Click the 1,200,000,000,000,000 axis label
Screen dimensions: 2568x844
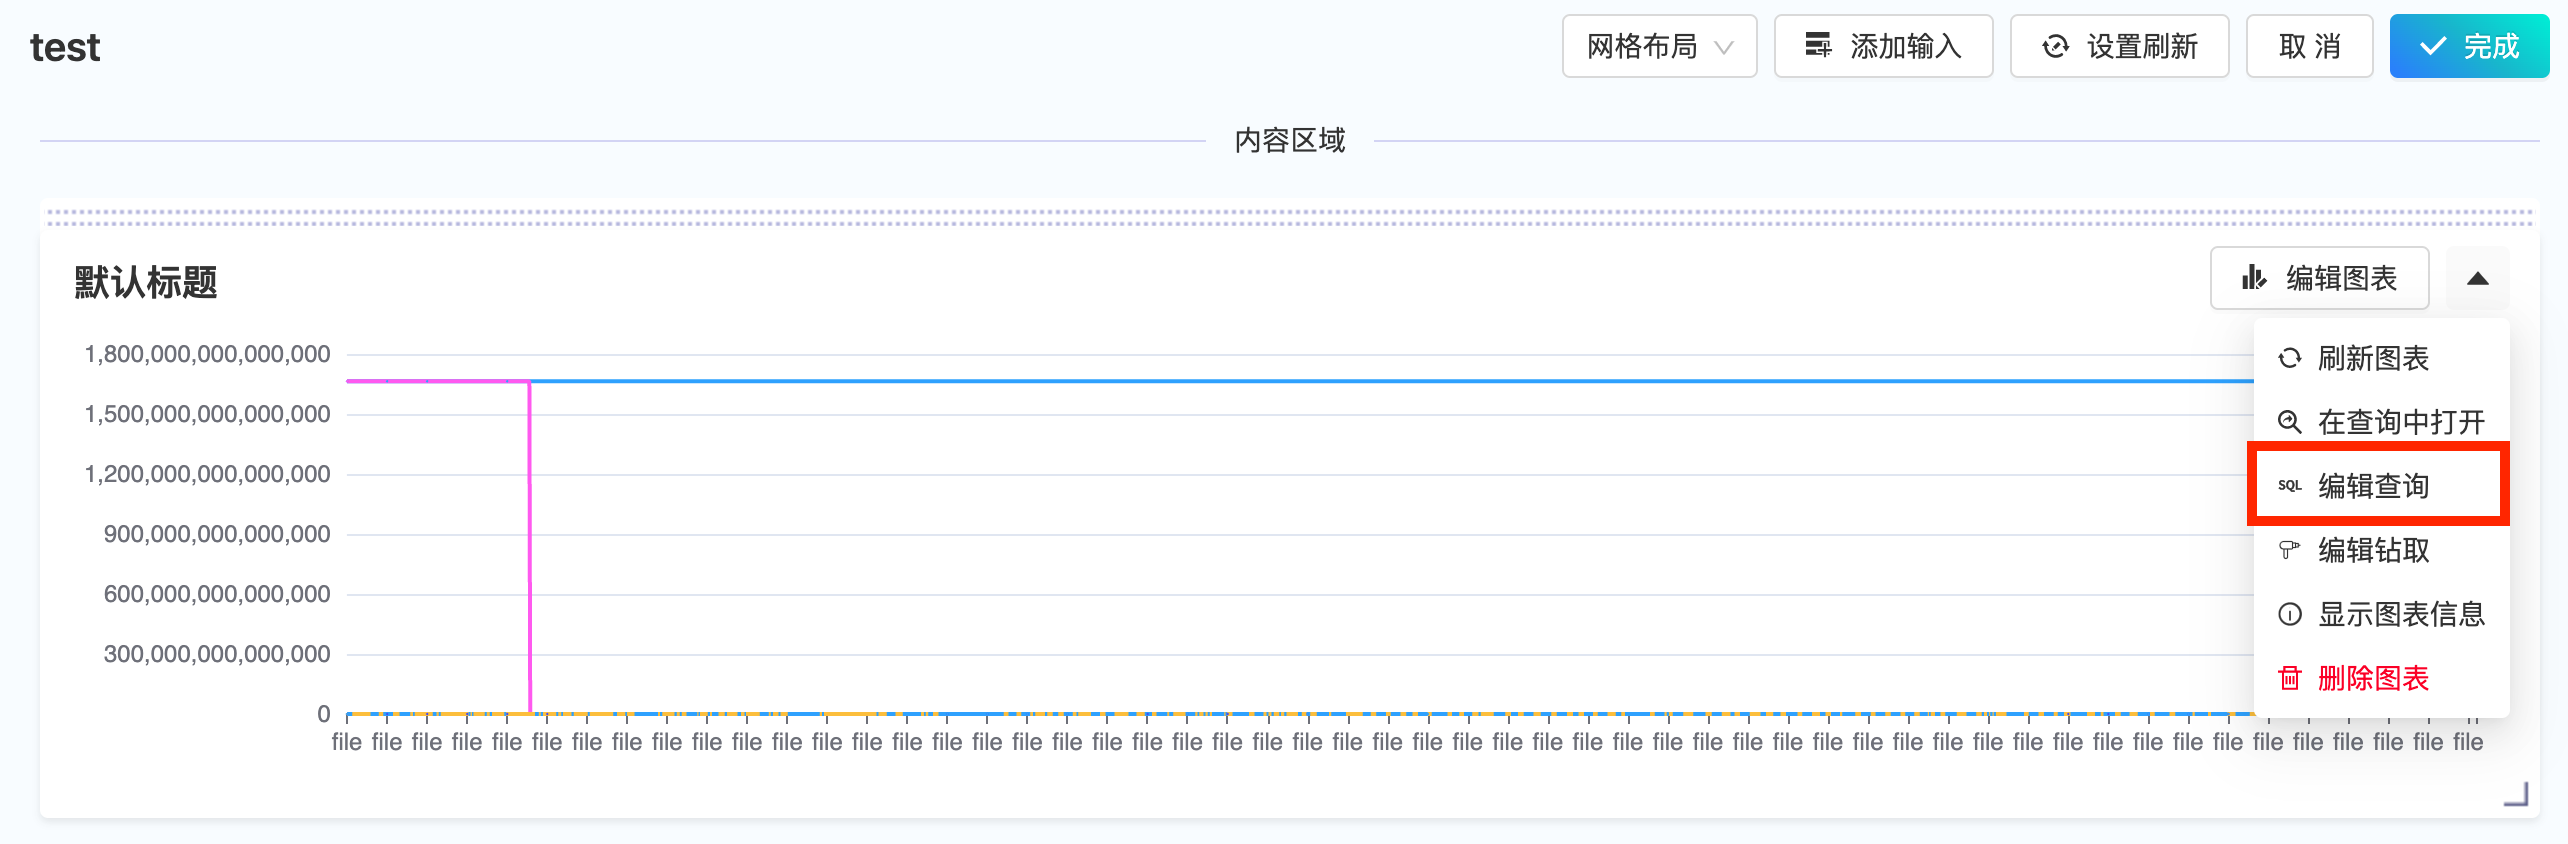coord(207,474)
